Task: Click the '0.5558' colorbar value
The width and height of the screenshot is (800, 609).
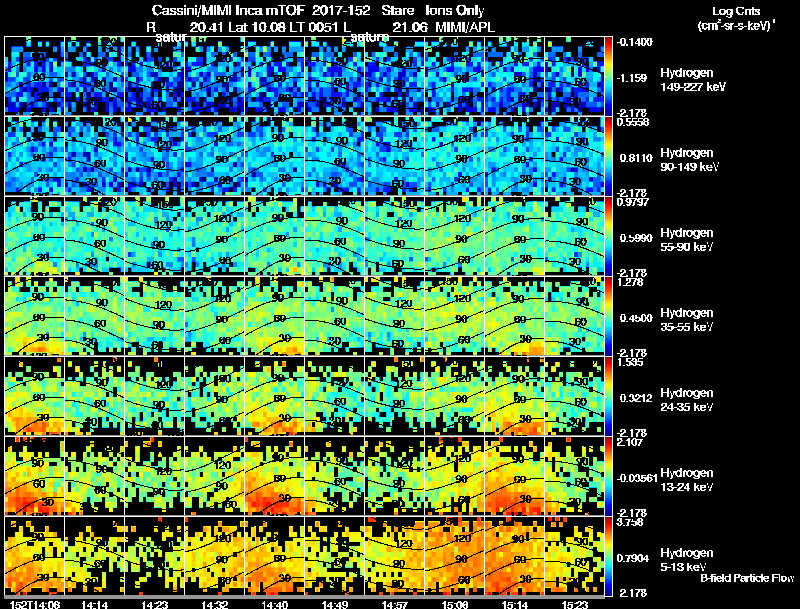Action: tap(633, 122)
